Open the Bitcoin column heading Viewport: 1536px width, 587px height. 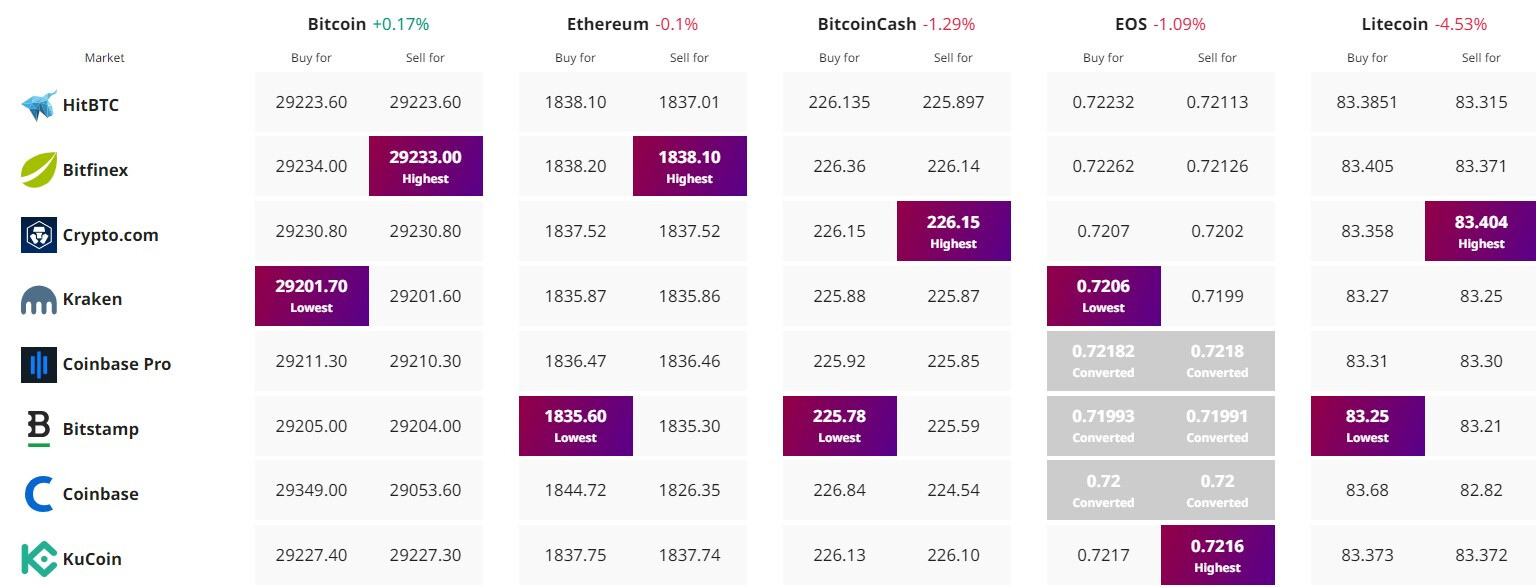[337, 24]
